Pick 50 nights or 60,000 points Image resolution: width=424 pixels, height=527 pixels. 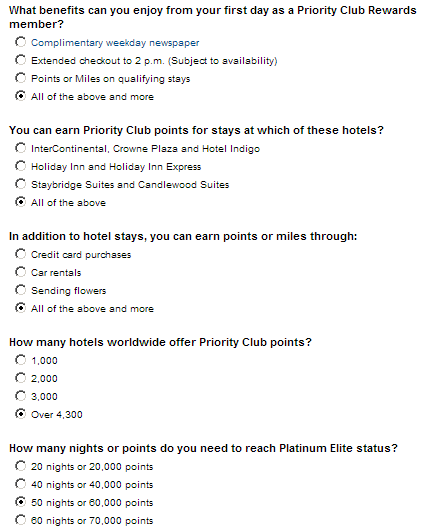coord(20,502)
